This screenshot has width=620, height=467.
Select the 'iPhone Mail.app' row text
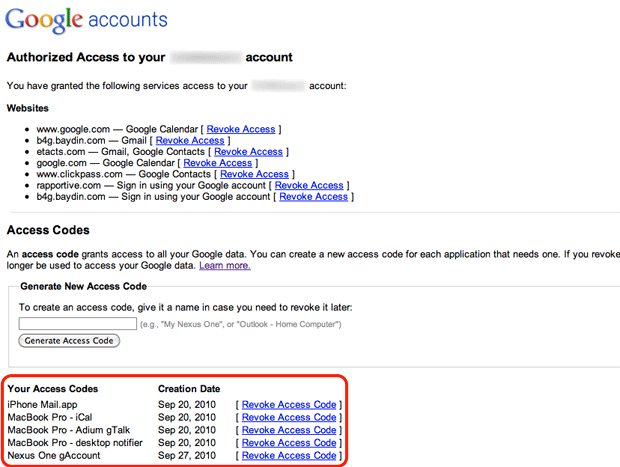42,405
